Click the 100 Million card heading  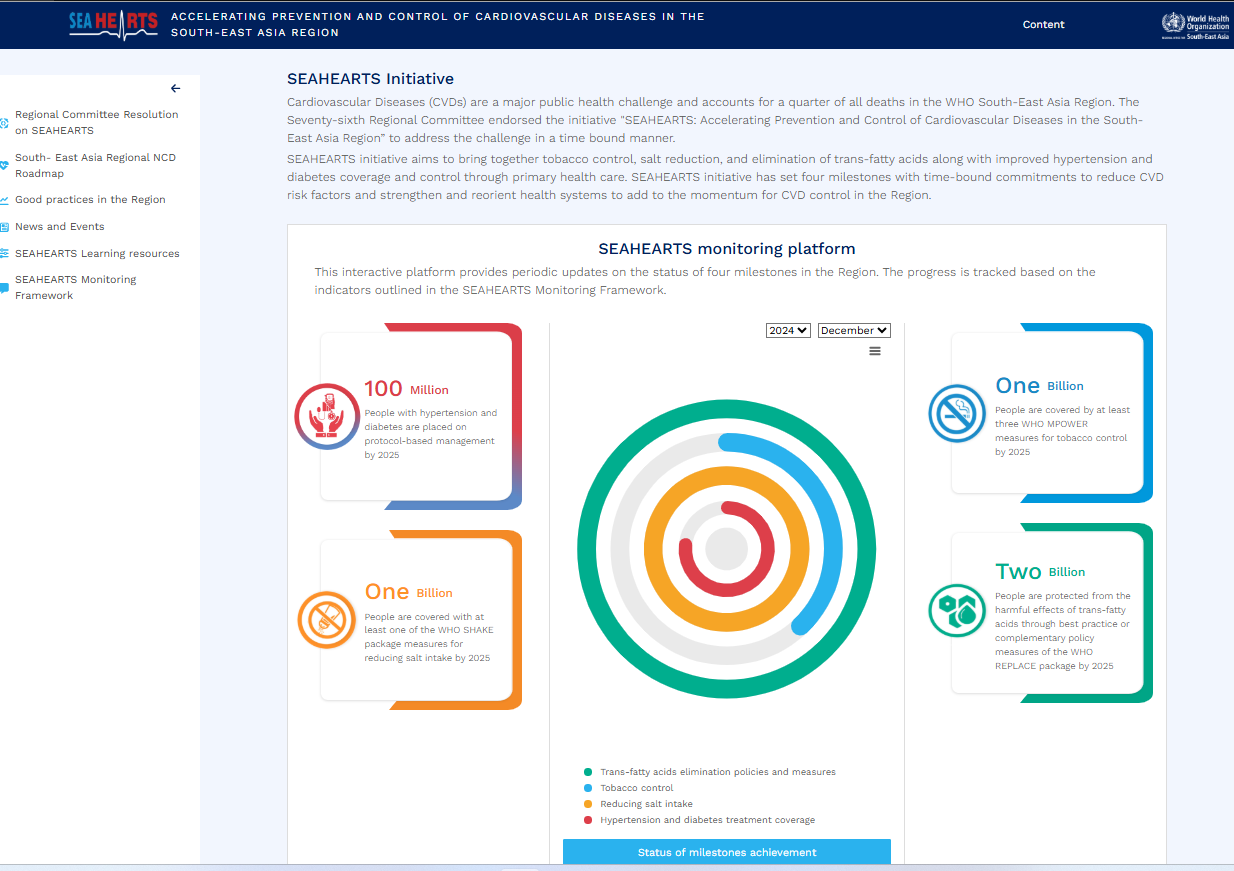coord(406,389)
